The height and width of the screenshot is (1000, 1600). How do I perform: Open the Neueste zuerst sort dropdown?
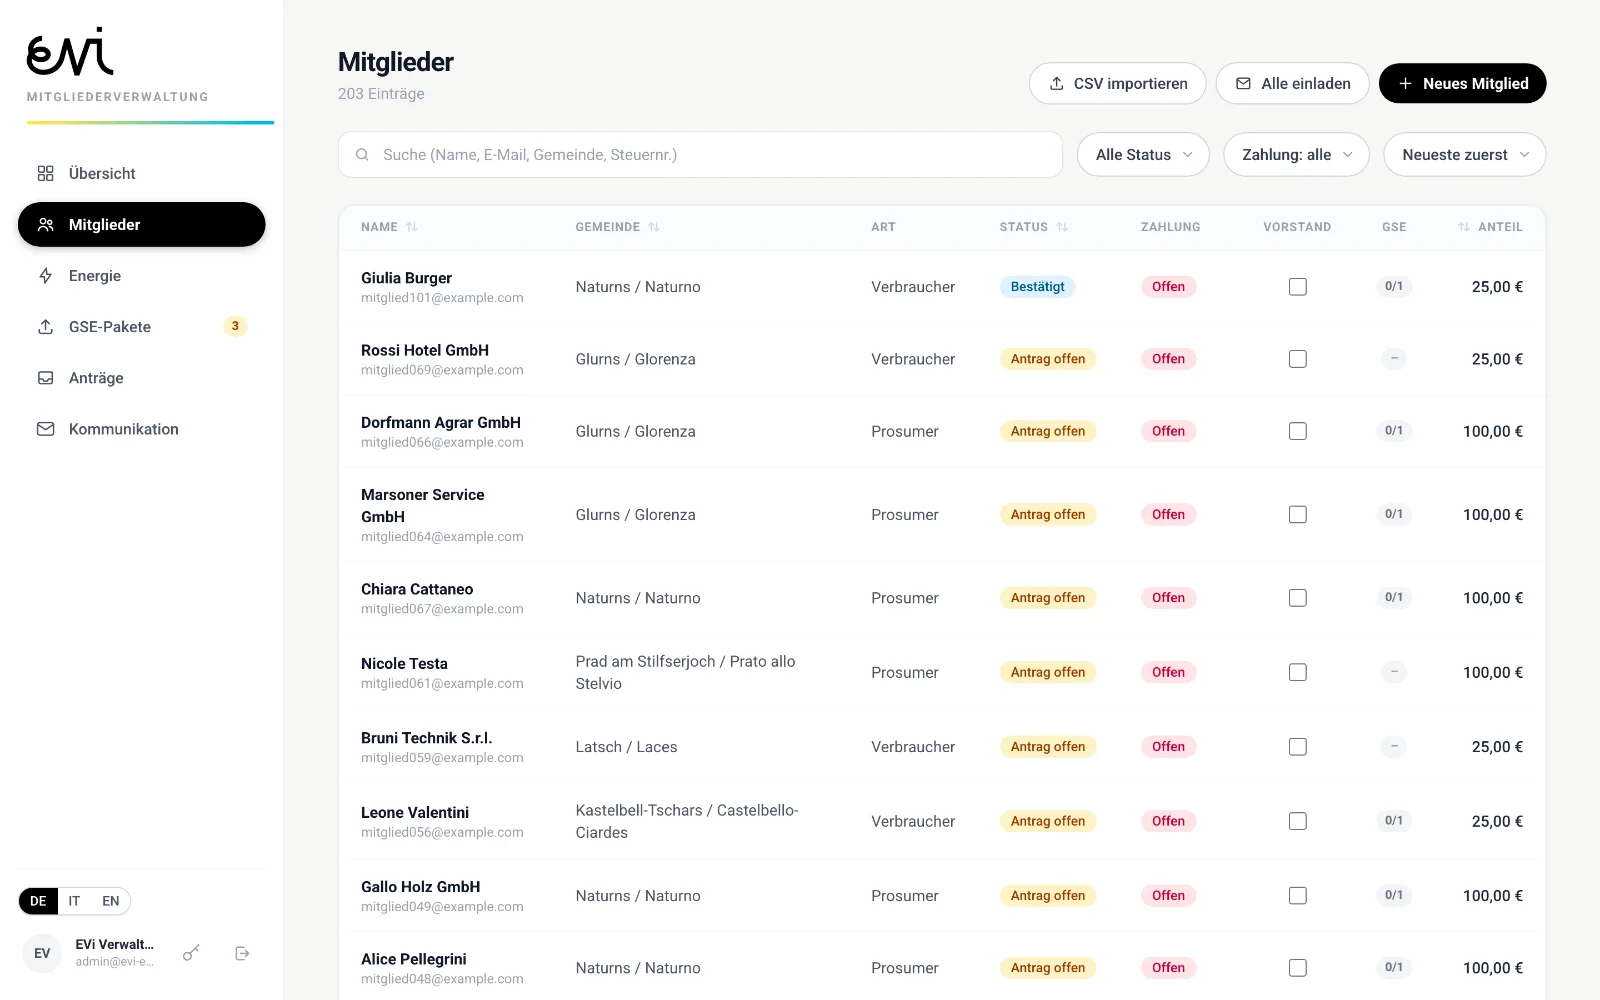(x=1465, y=155)
